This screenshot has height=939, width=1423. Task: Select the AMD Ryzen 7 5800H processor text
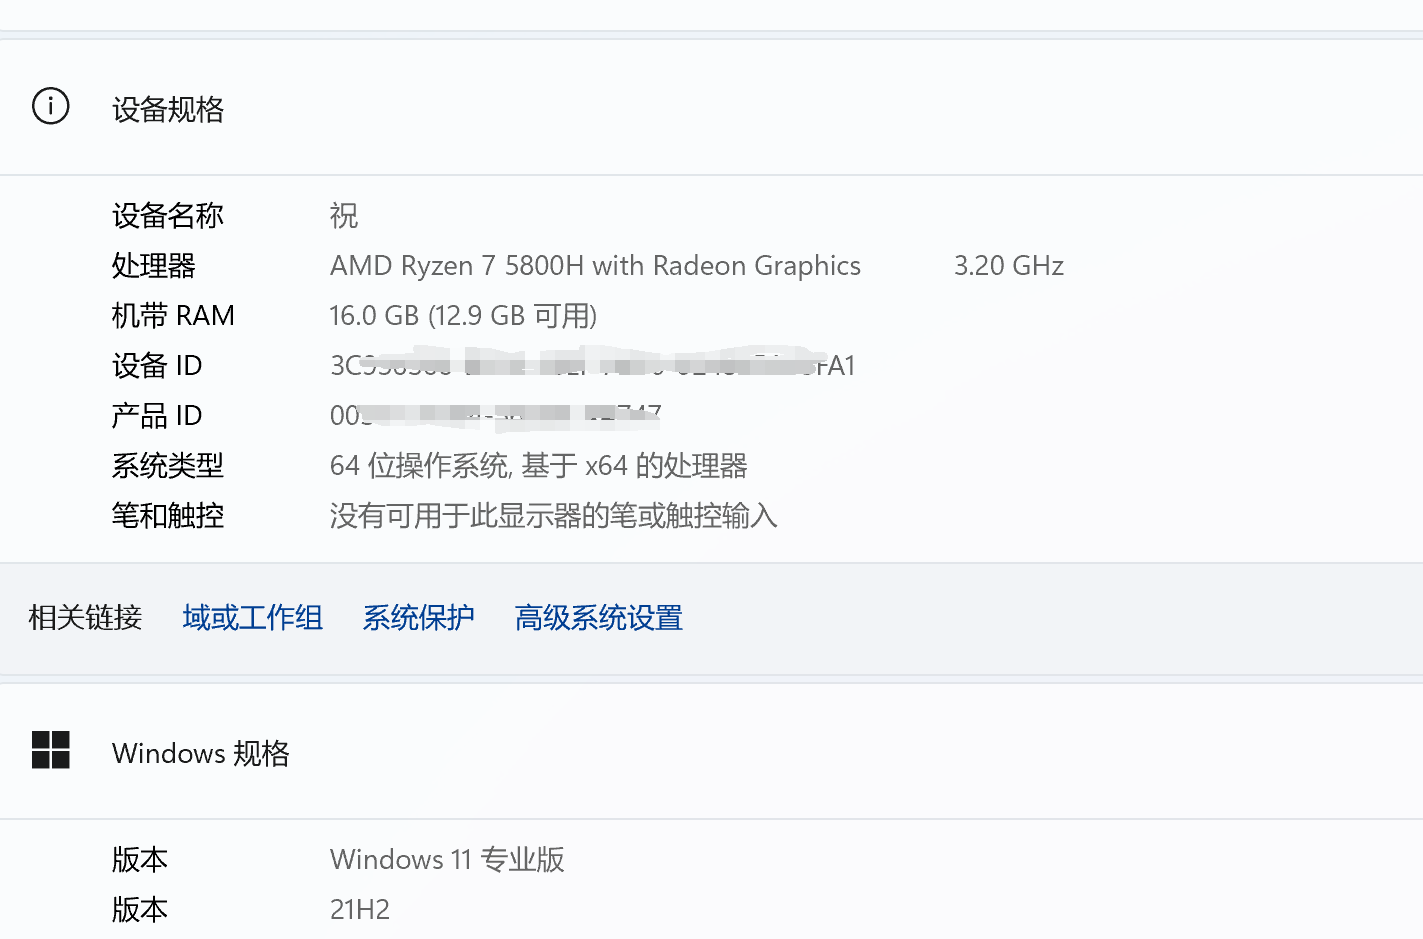(x=595, y=266)
